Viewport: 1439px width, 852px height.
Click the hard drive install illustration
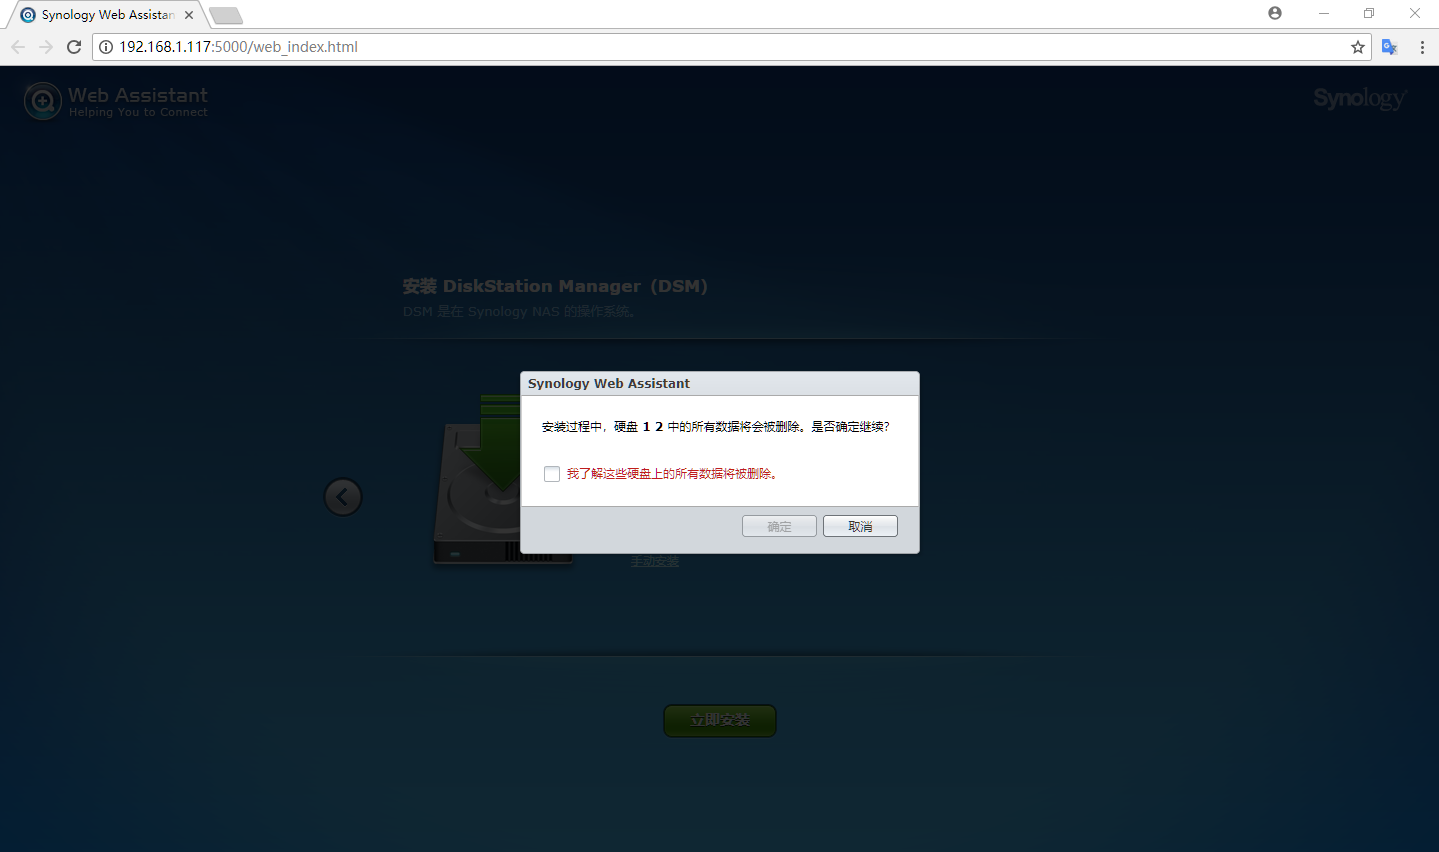pos(503,479)
